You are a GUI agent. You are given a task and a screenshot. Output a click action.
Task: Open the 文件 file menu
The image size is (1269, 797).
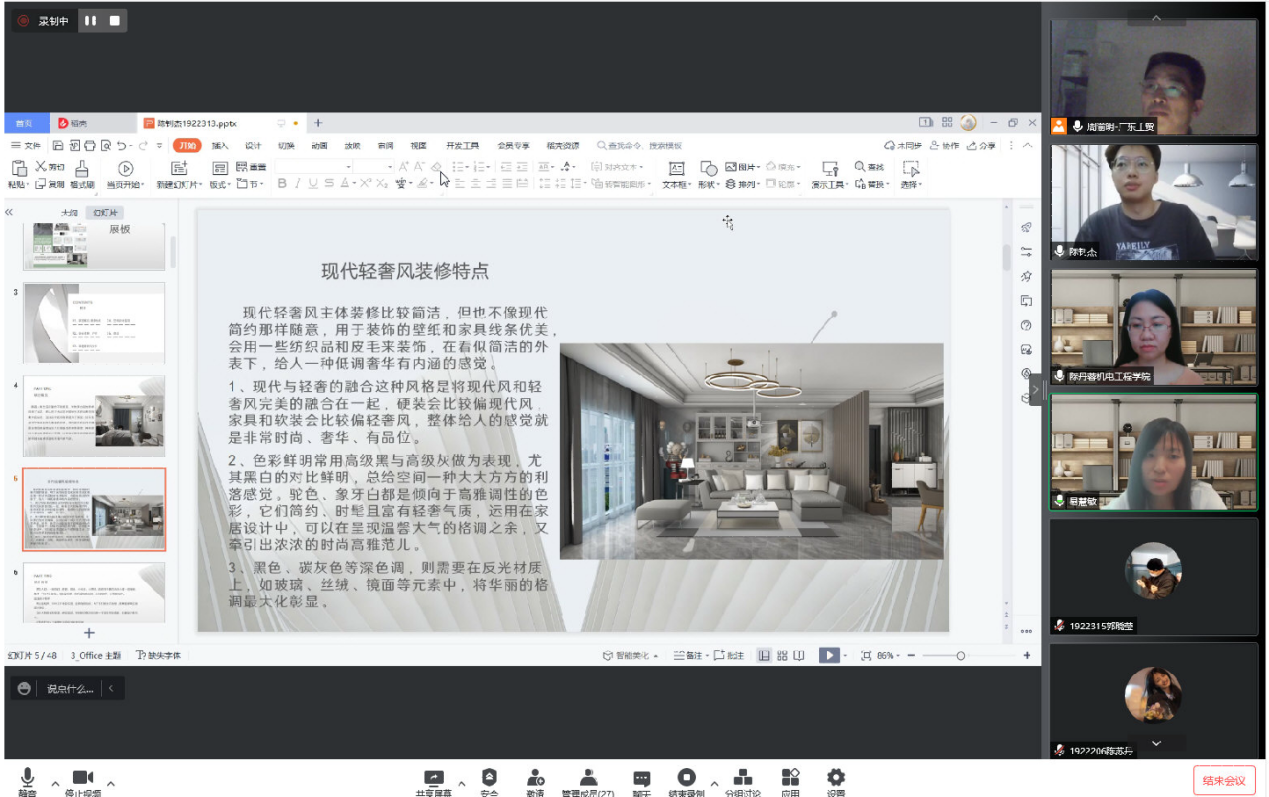pos(27,146)
